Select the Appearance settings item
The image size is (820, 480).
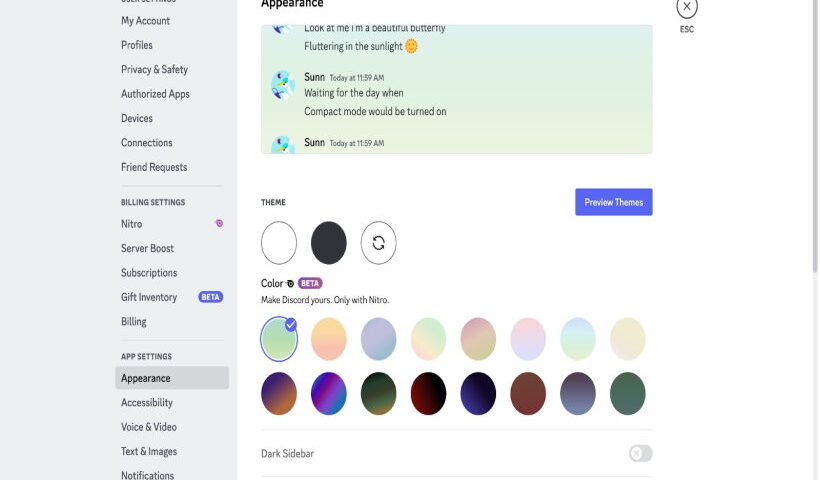click(x=172, y=378)
